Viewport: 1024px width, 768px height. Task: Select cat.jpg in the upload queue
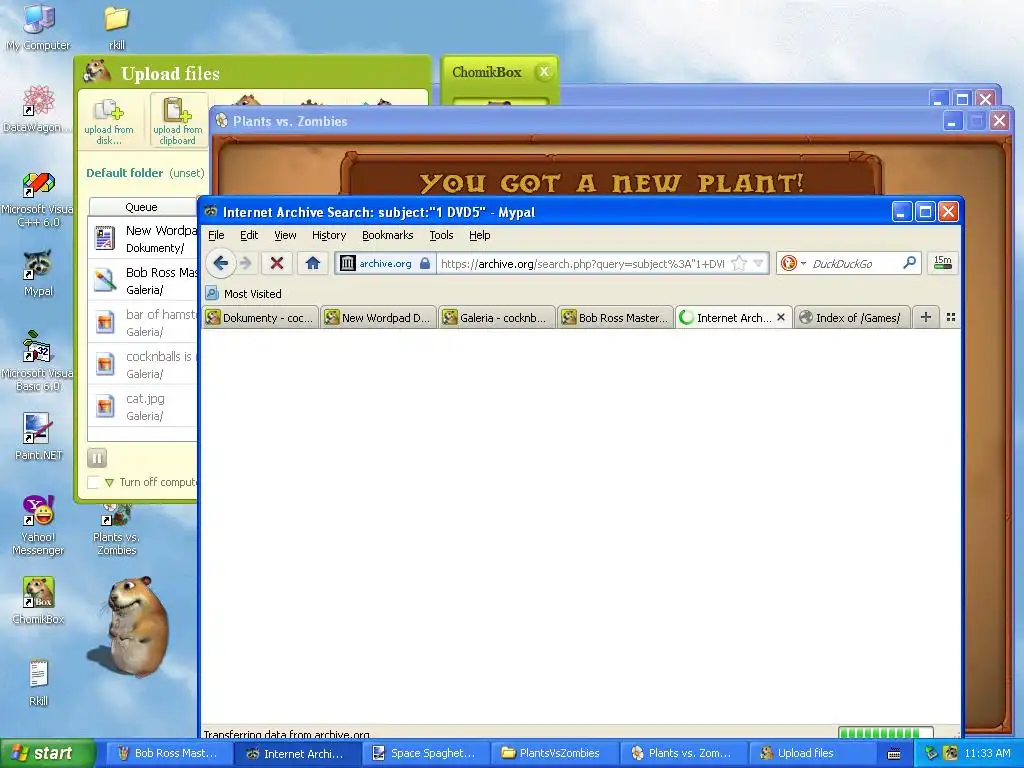coord(142,406)
